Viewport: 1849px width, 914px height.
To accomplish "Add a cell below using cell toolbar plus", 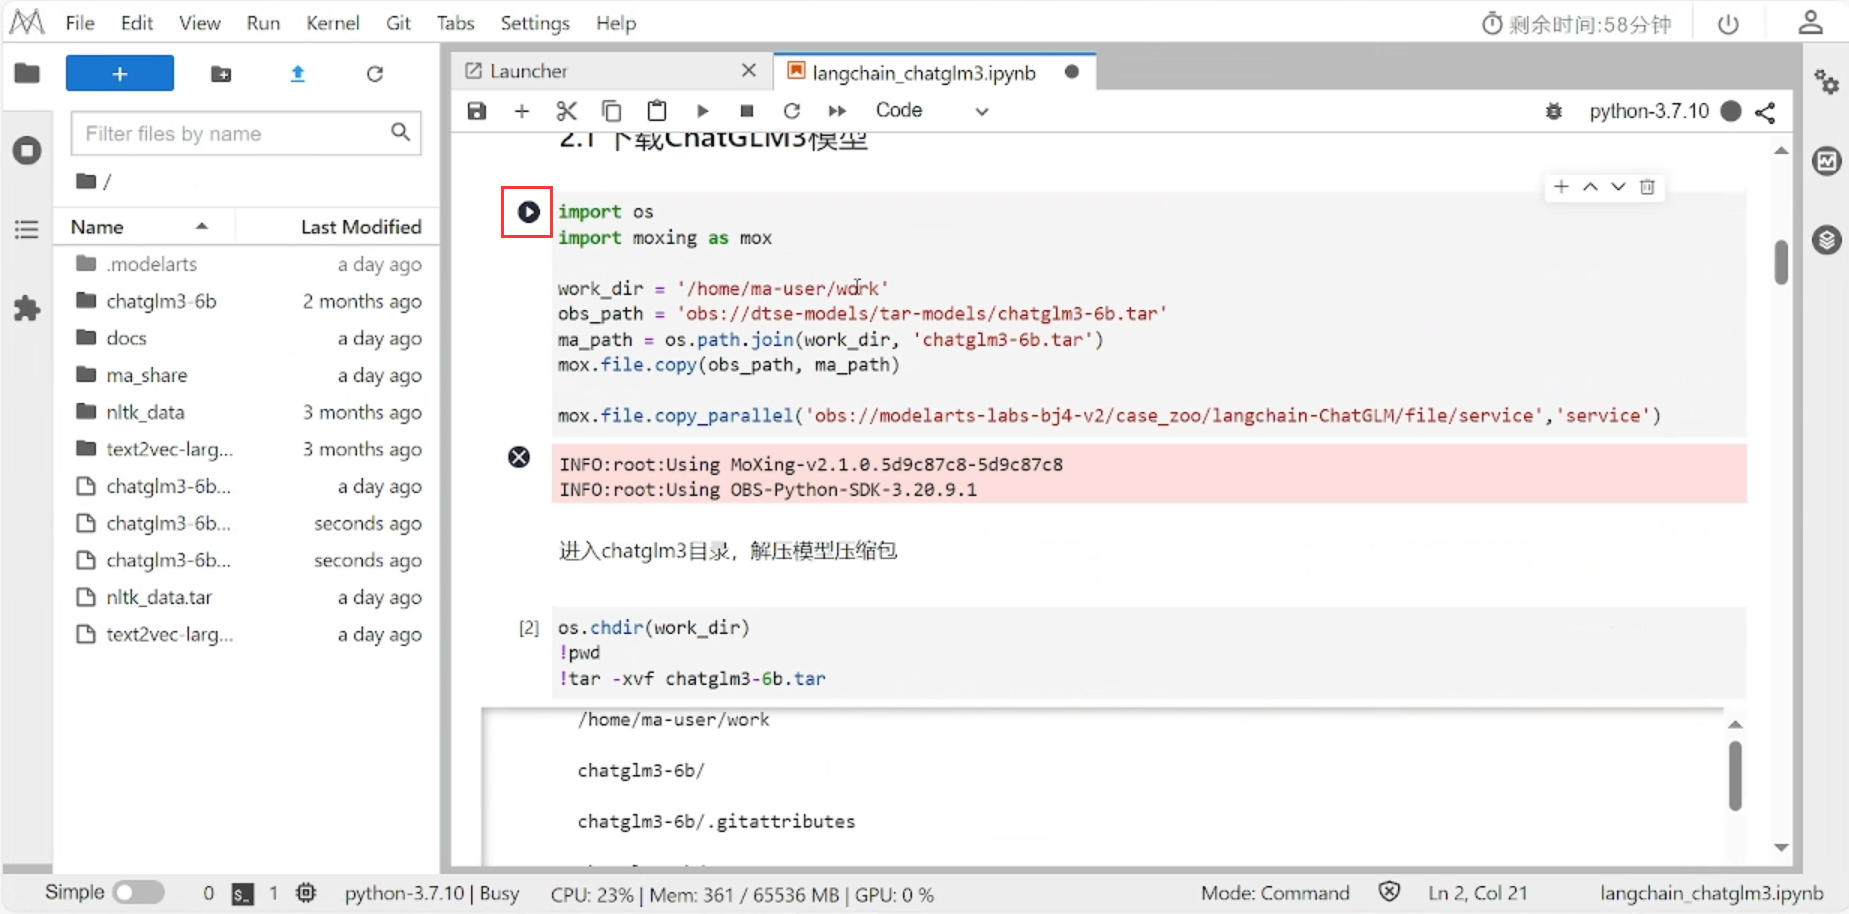I will tap(1561, 187).
